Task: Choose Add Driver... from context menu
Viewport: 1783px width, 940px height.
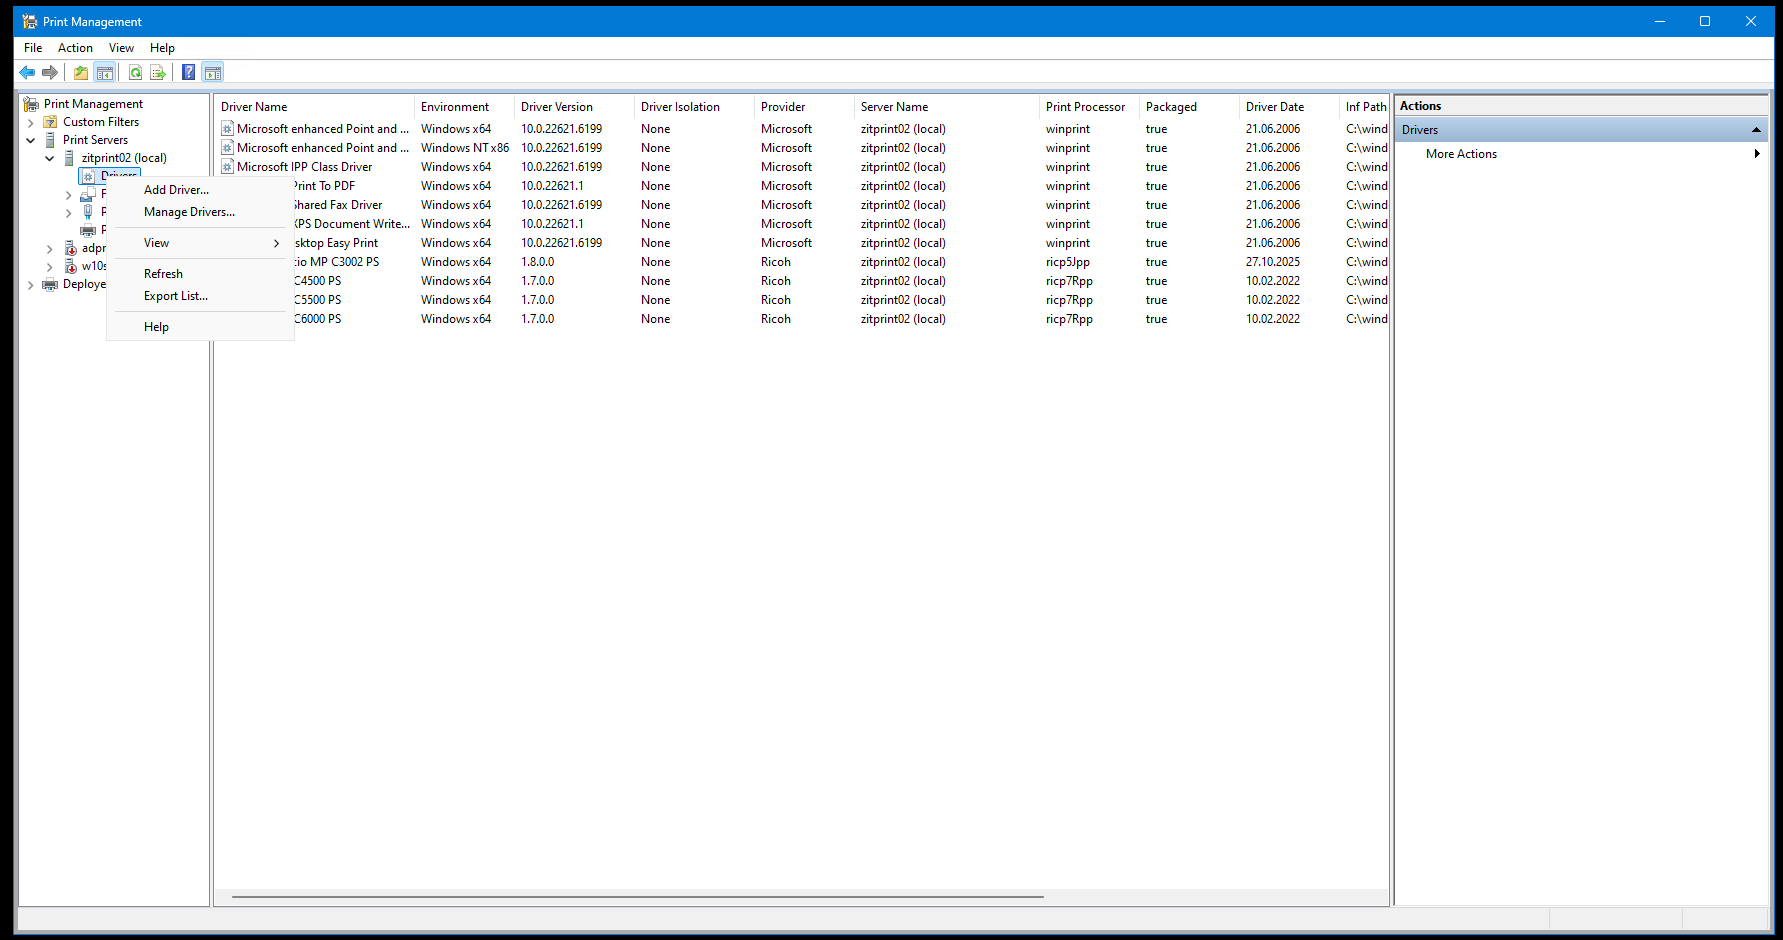Action: (x=176, y=190)
